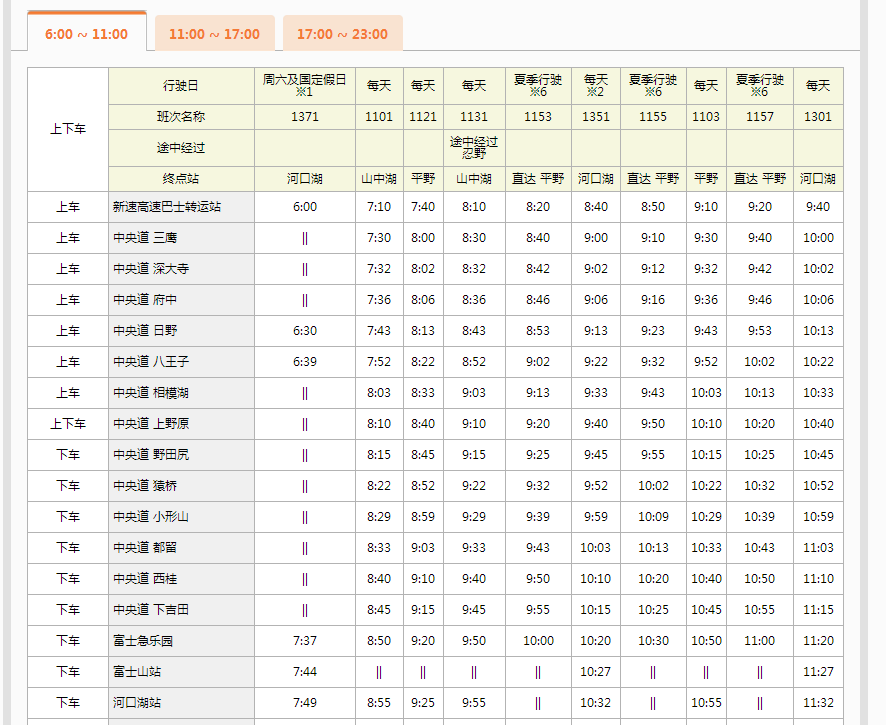The width and height of the screenshot is (886, 725).
Task: Switch to the 11:00 ~ 17:00 tab
Action: [214, 34]
